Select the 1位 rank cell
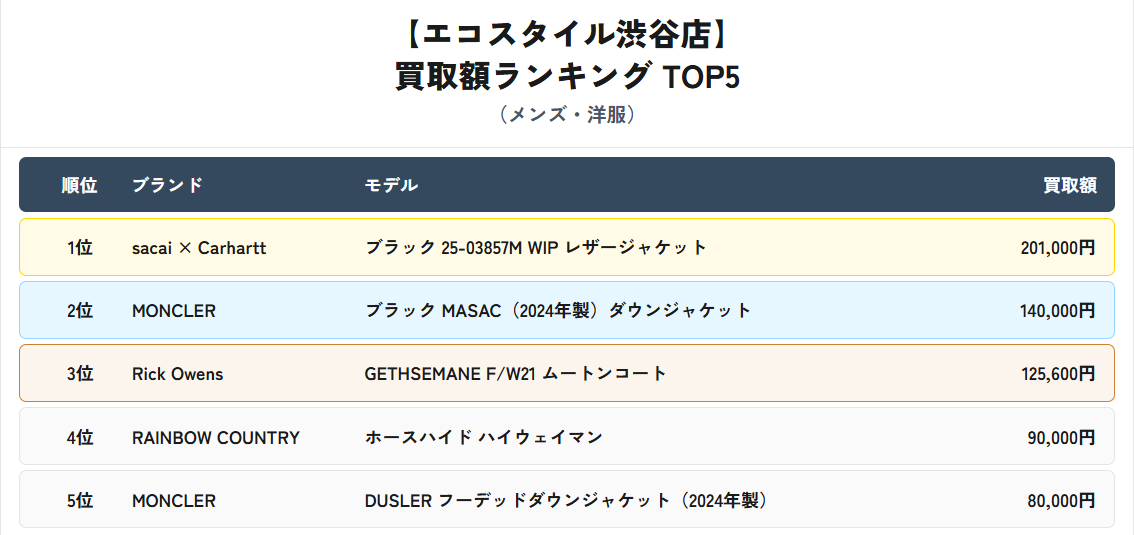Image resolution: width=1134 pixels, height=535 pixels. point(80,248)
